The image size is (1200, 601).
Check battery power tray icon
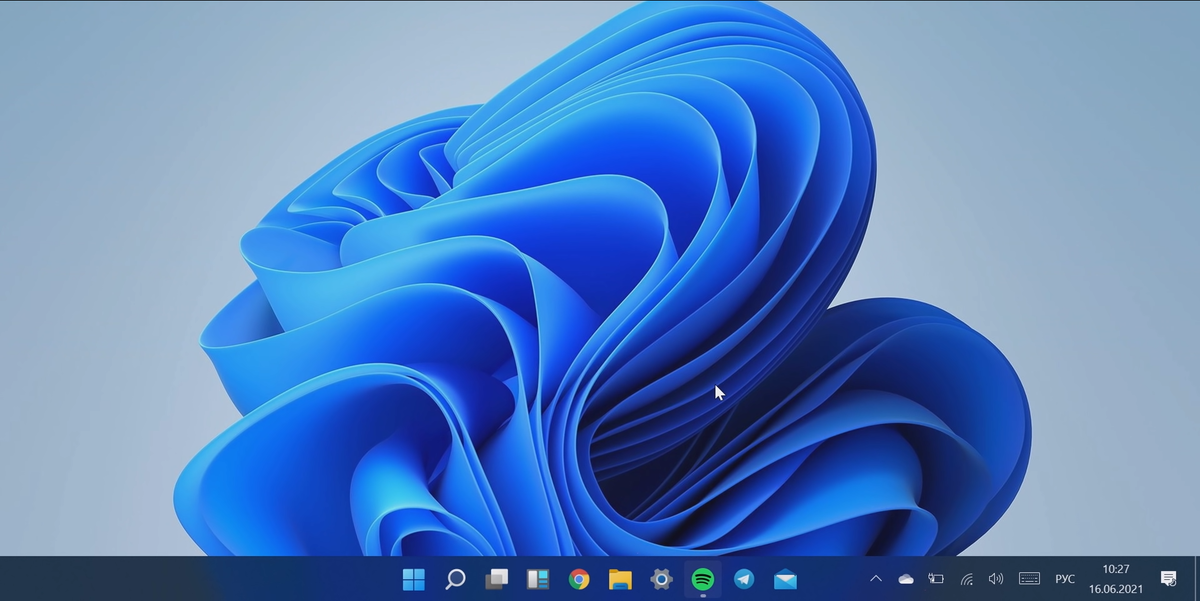point(936,579)
